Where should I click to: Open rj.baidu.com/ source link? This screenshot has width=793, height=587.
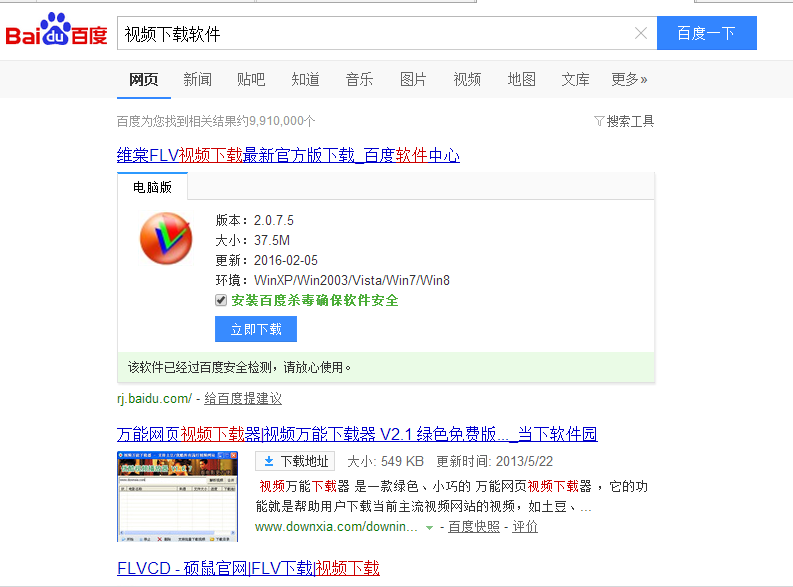click(154, 398)
